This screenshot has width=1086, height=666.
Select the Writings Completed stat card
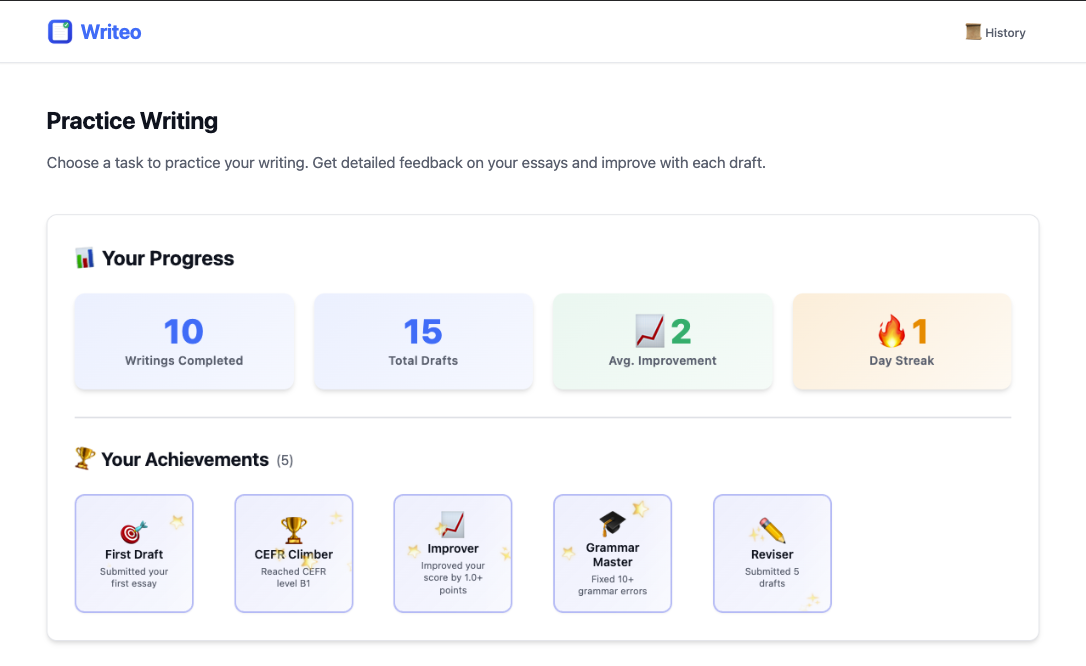coord(184,341)
